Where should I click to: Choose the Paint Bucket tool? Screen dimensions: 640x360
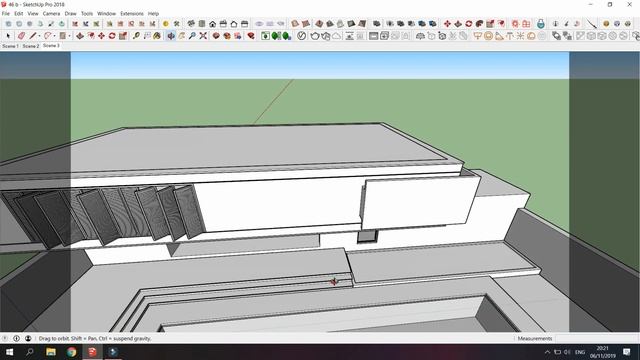157,36
